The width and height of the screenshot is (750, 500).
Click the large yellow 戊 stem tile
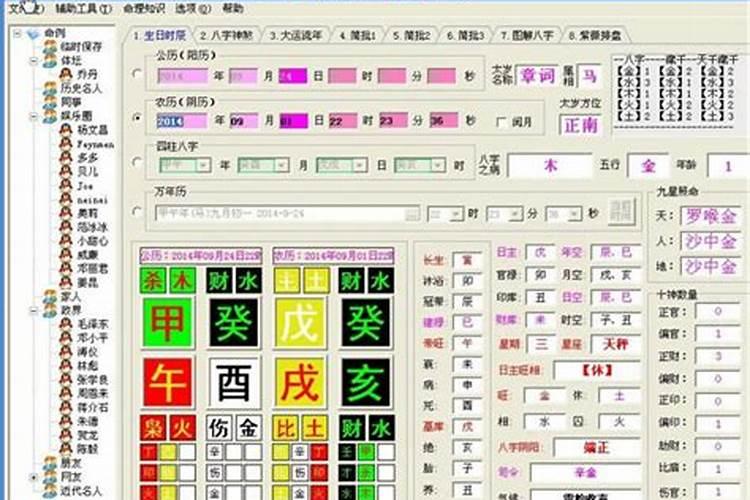[300, 322]
